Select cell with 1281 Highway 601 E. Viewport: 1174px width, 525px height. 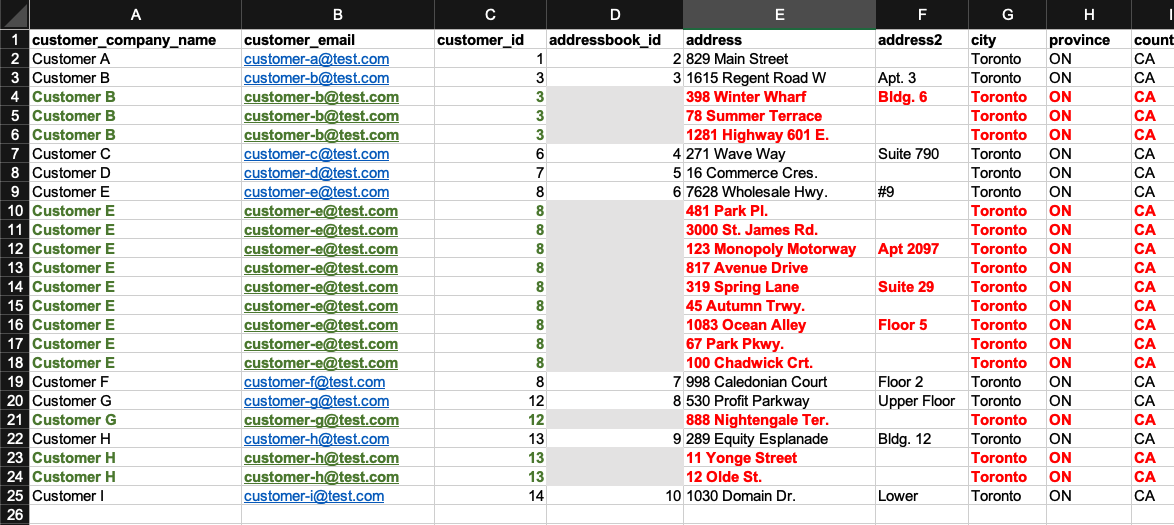pyautogui.click(x=779, y=135)
